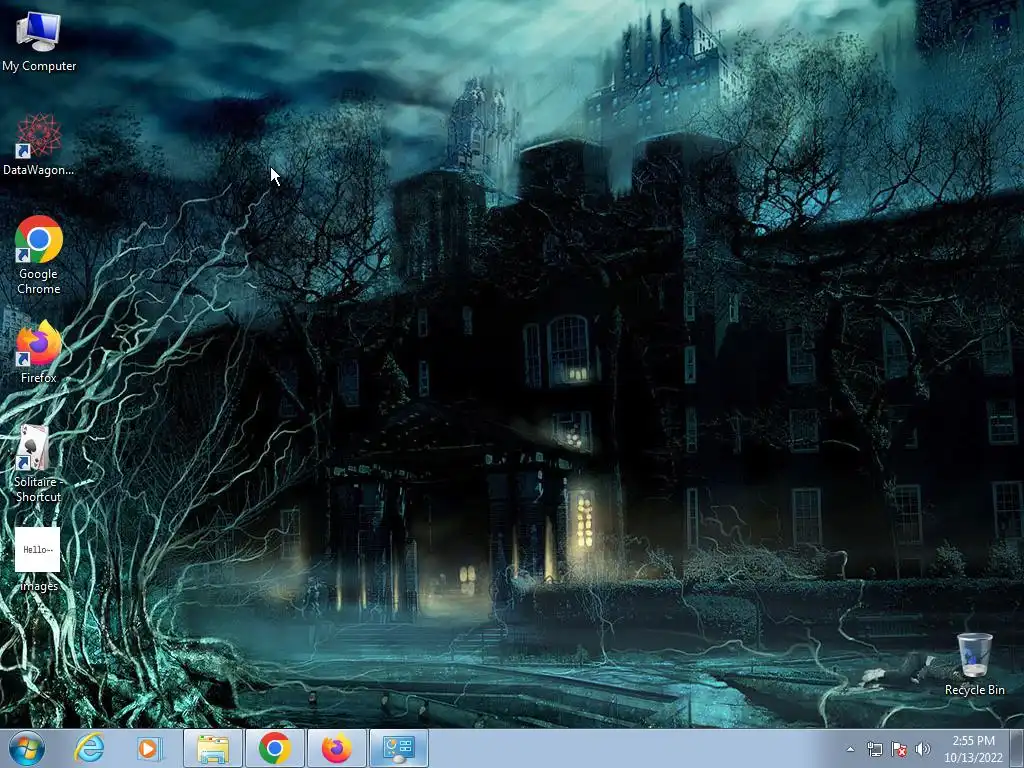The width and height of the screenshot is (1024, 768).
Task: Open the Windows Start menu
Action: [x=27, y=748]
